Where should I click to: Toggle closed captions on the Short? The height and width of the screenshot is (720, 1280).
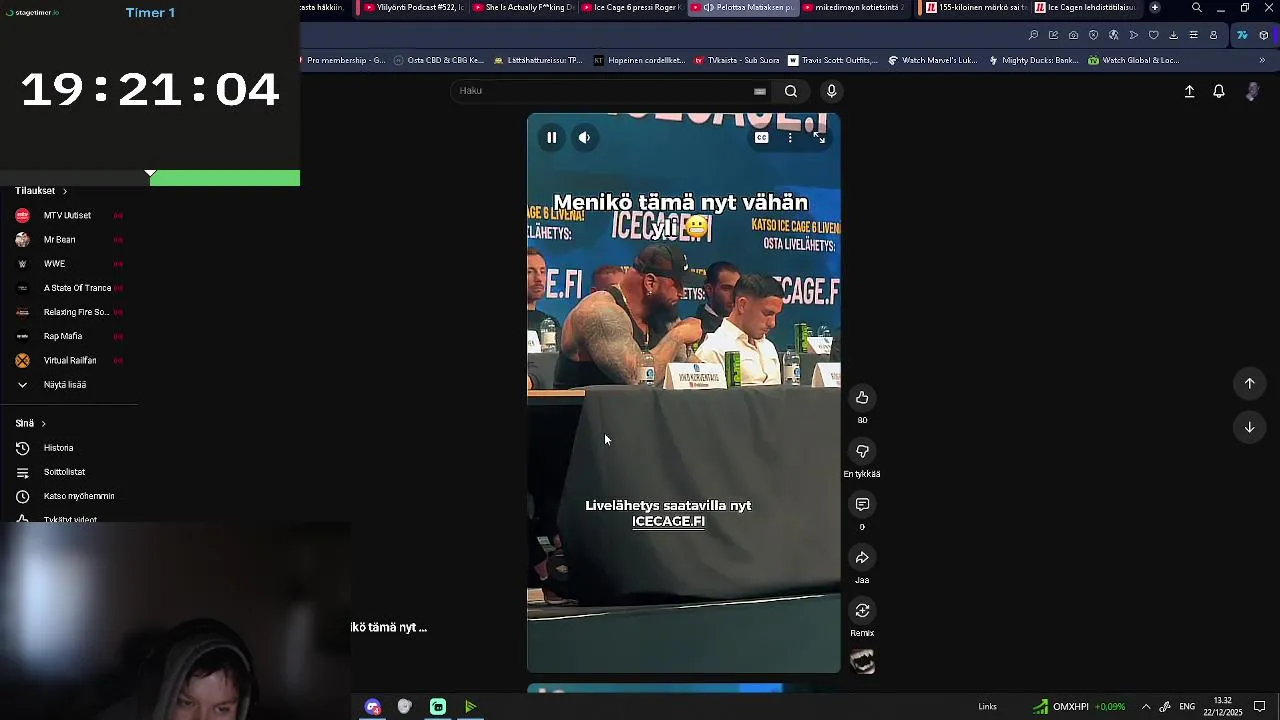(x=762, y=138)
